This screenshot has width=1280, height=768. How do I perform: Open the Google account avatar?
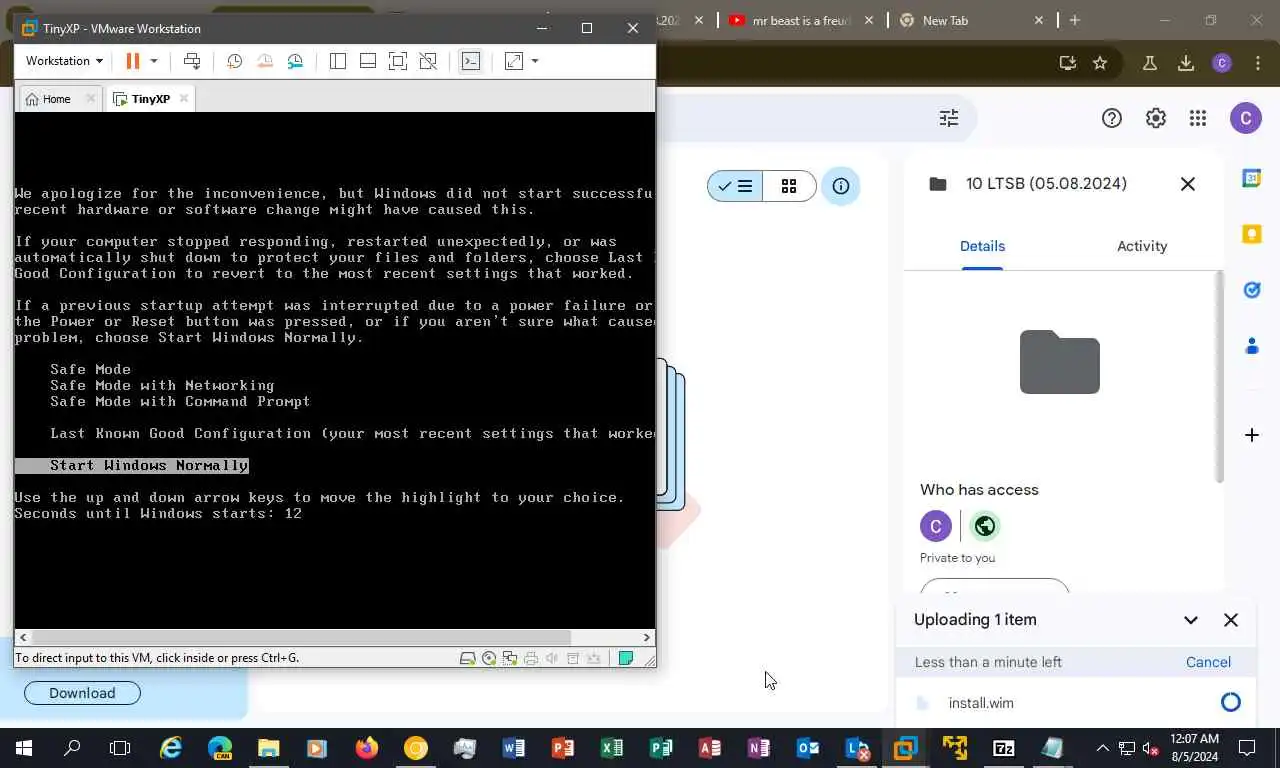1245,118
